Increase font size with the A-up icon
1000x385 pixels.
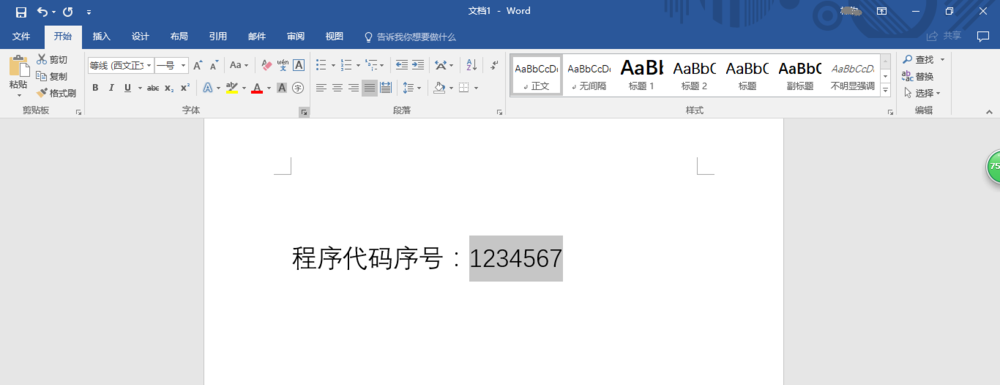198,65
